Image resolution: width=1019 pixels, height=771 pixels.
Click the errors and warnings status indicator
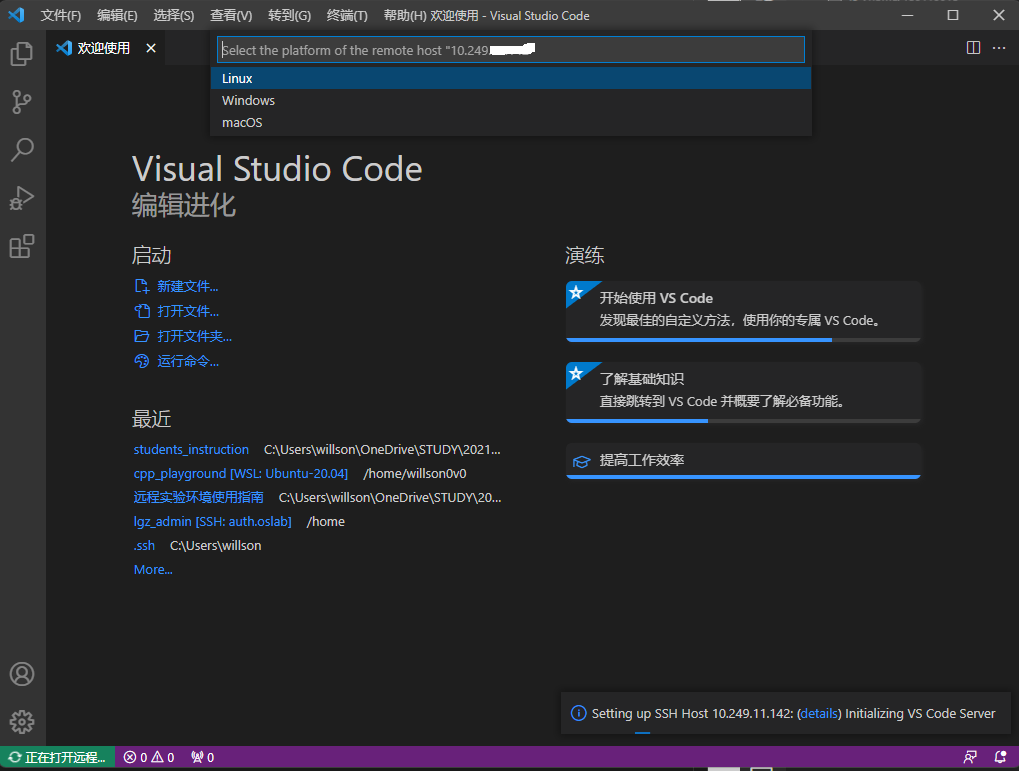tap(149, 758)
